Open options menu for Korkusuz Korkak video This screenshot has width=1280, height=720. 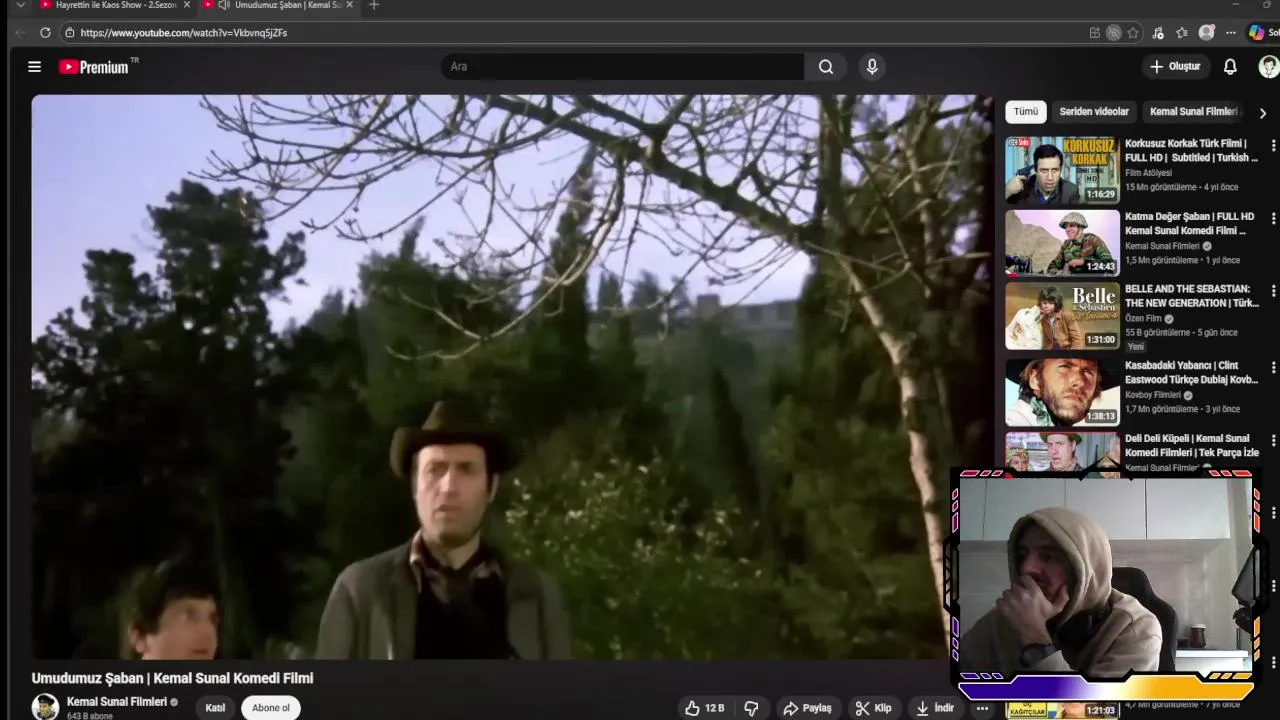pyautogui.click(x=1273, y=145)
